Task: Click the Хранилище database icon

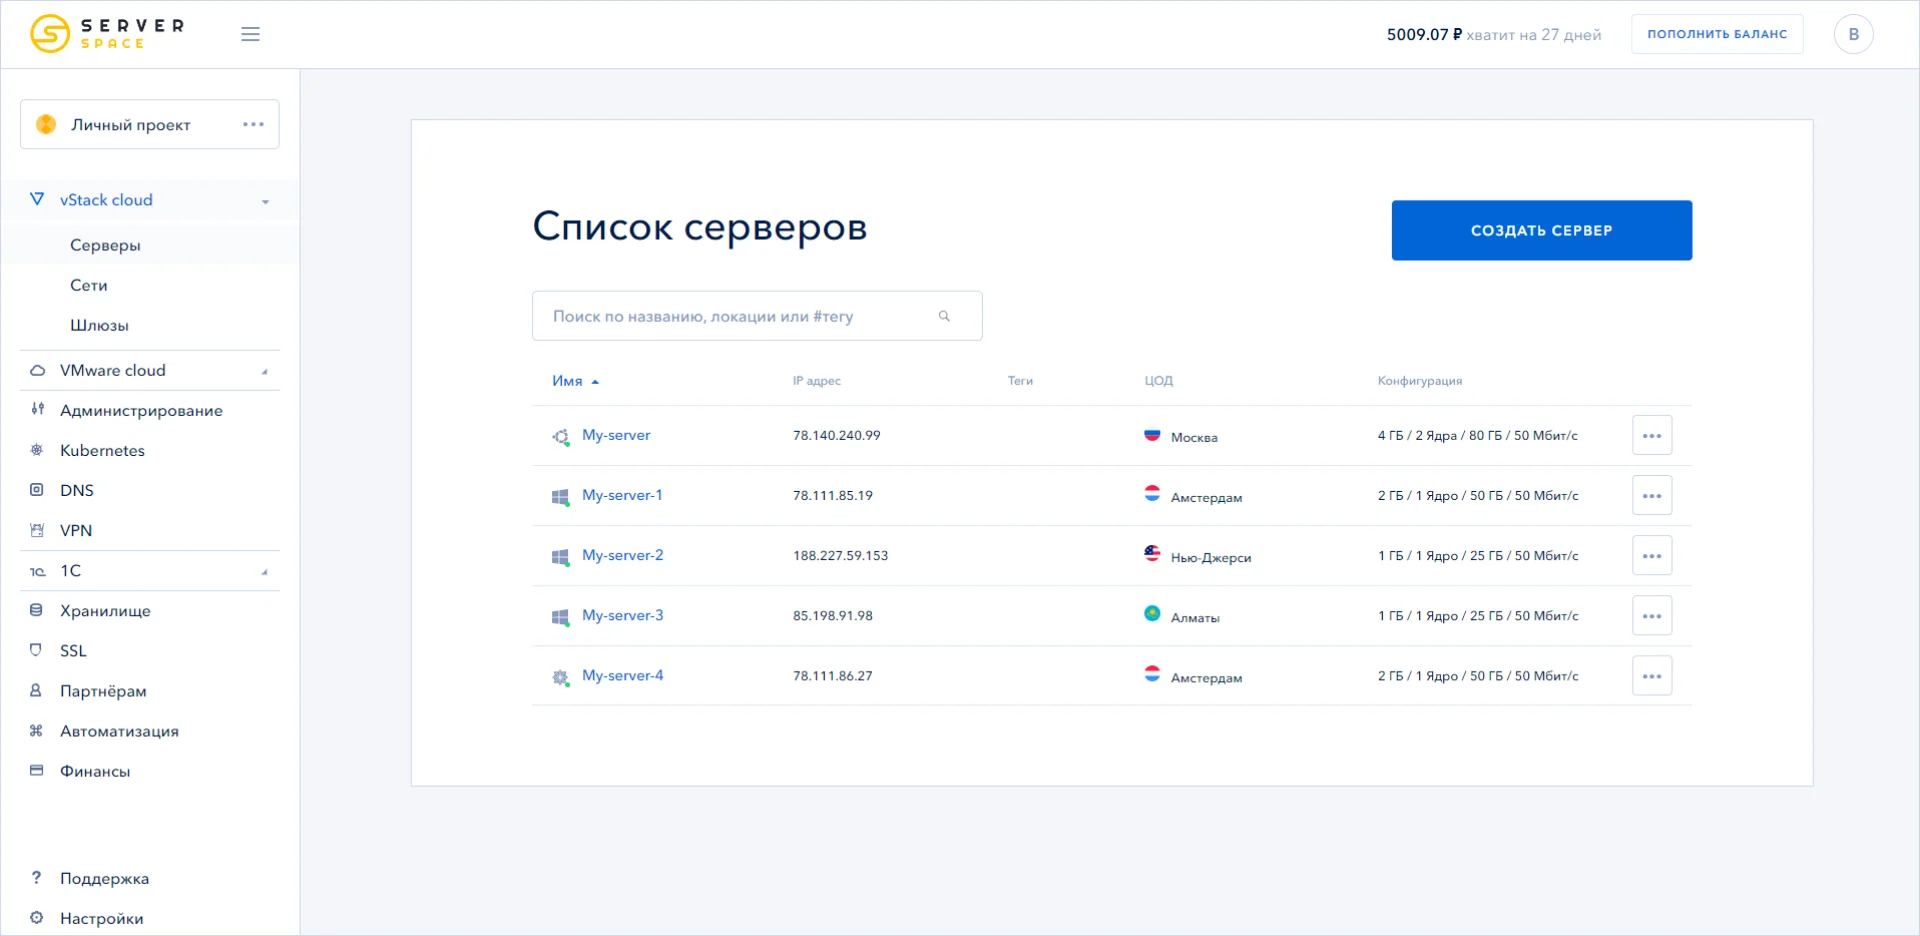Action: pos(37,610)
